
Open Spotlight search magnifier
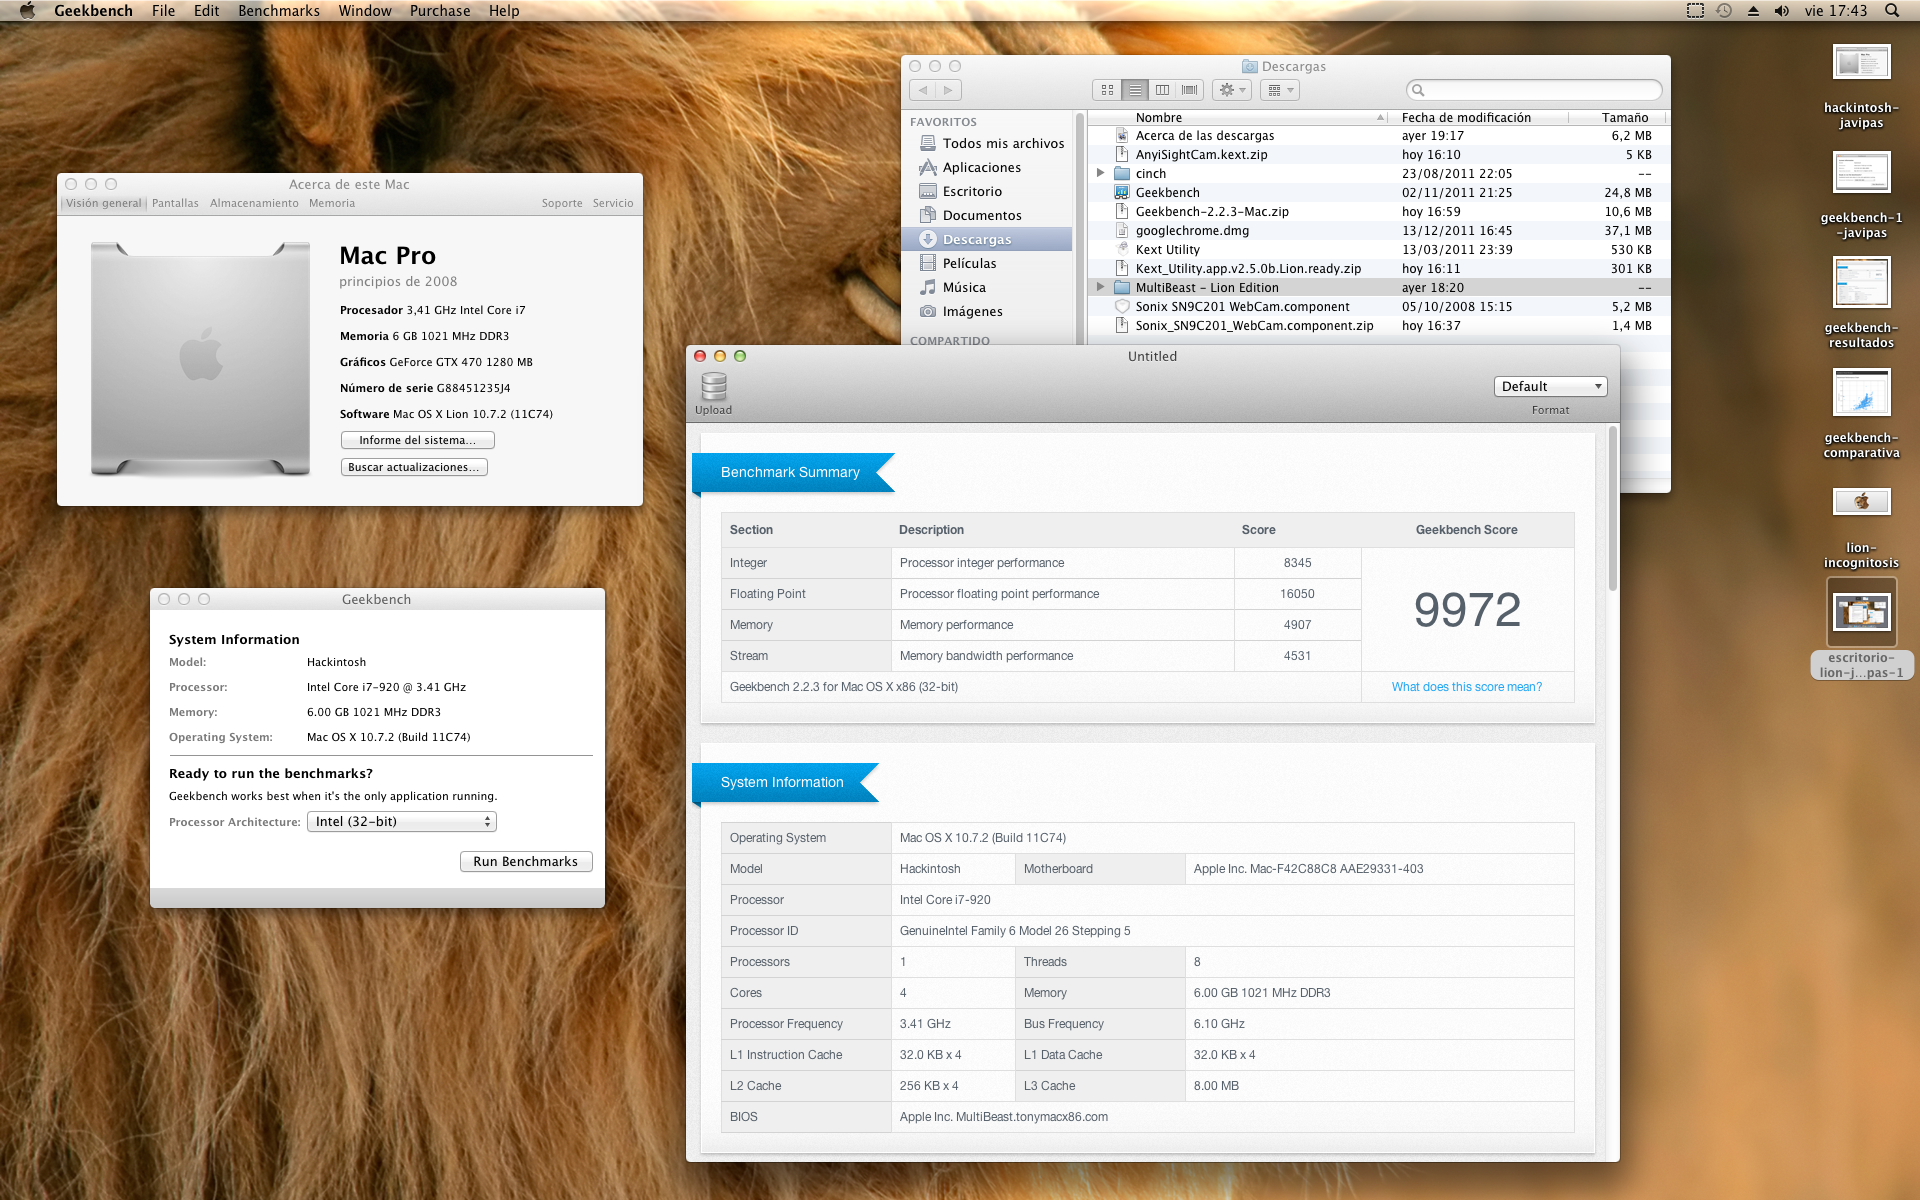1891,11
